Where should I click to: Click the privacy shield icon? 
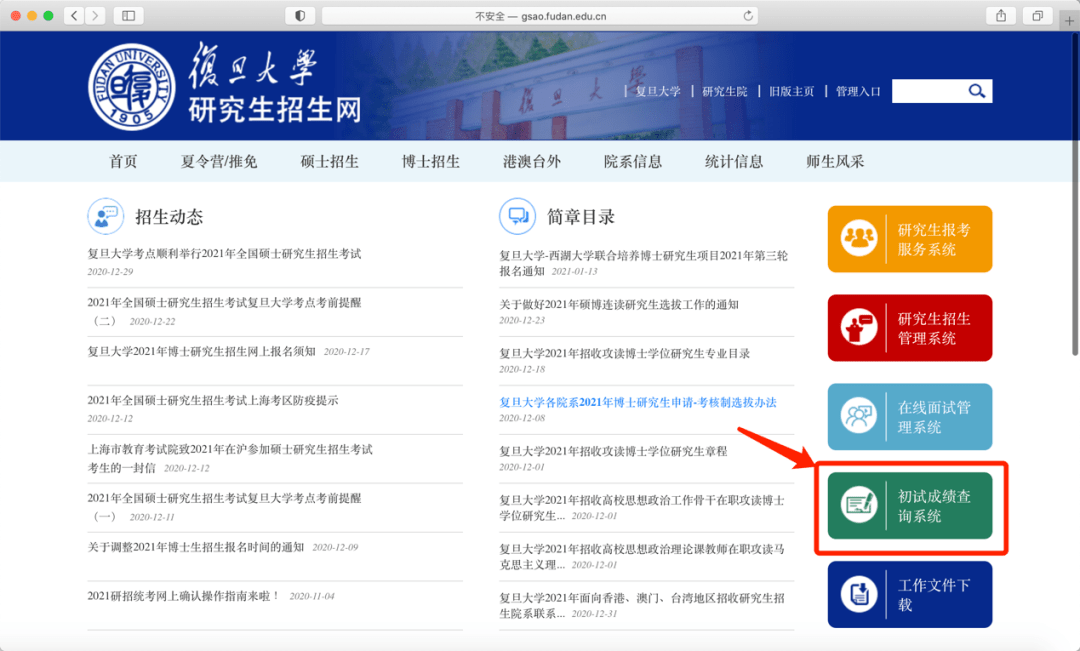(x=300, y=15)
